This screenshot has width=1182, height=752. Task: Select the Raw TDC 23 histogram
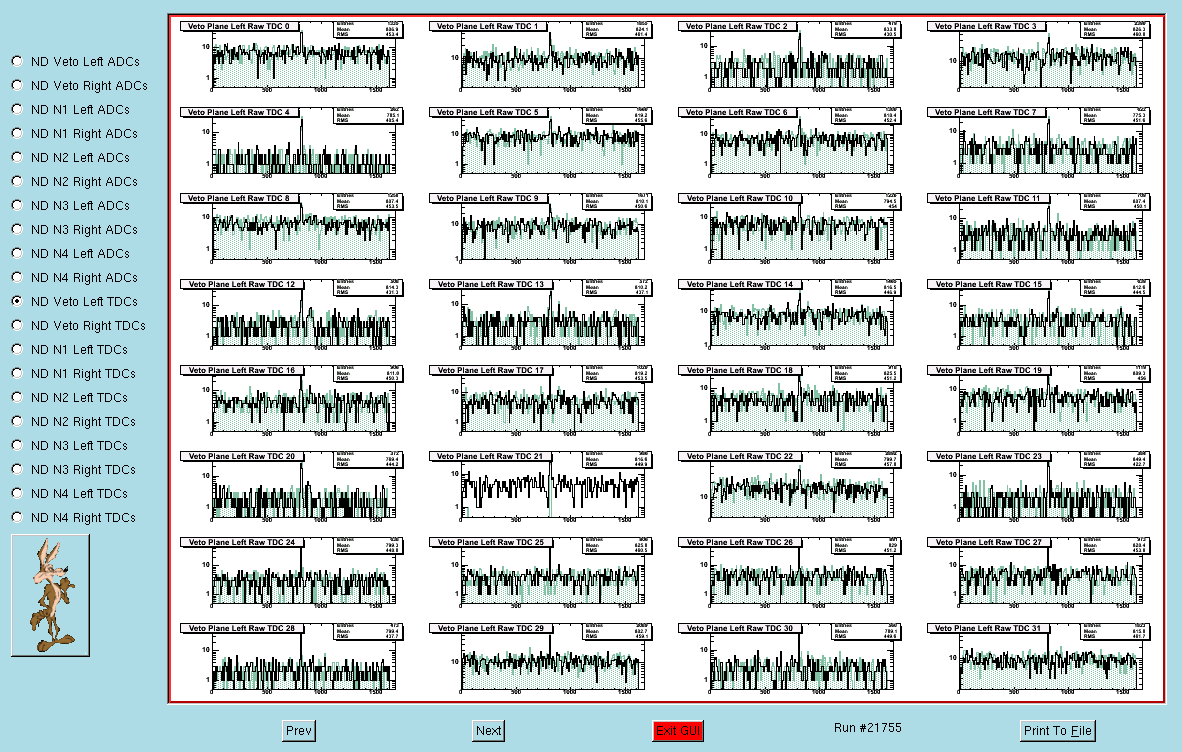(1039, 488)
